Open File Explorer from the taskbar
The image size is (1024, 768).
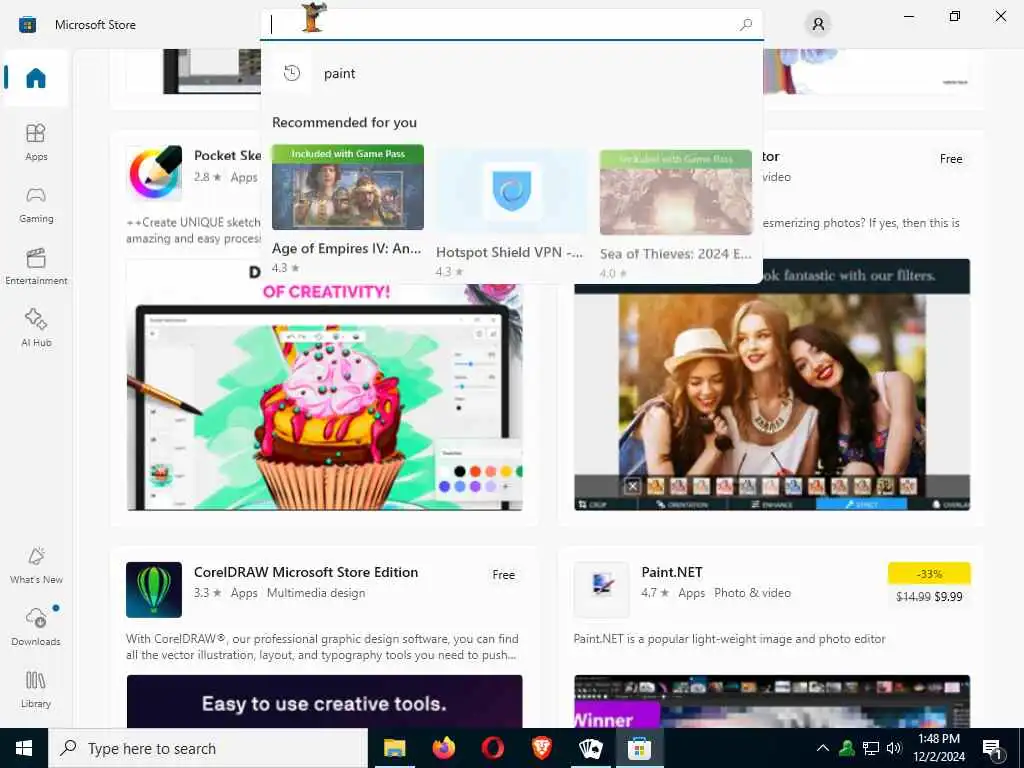(394, 748)
